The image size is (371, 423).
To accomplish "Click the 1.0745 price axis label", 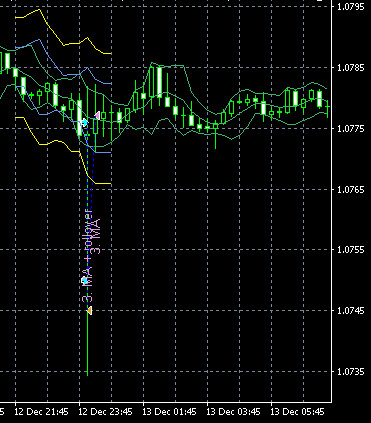I will 351,311.
